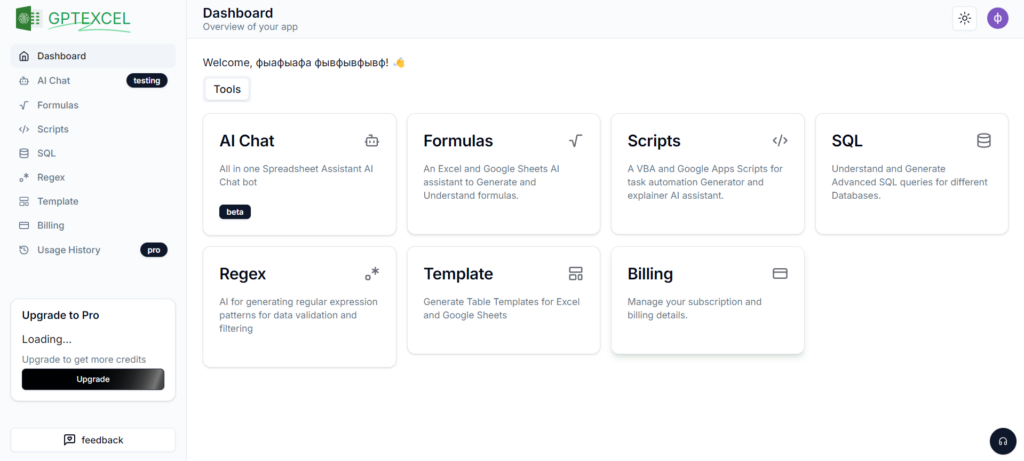This screenshot has width=1024, height=461.
Task: Click the black Upgrade button
Action: 93,379
